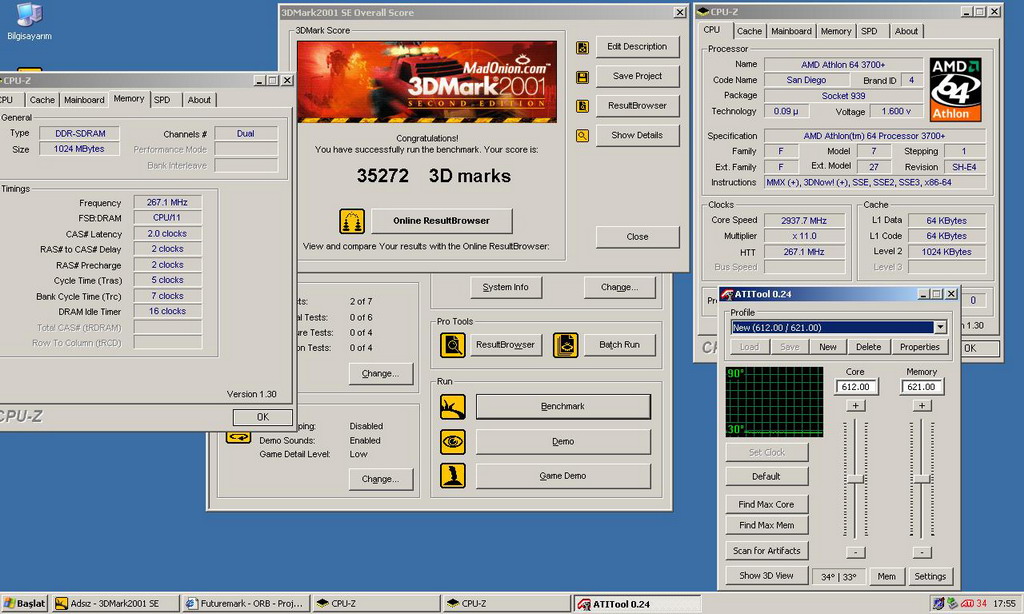
Task: Click the Core clock field showing 612.00
Action: [856, 387]
